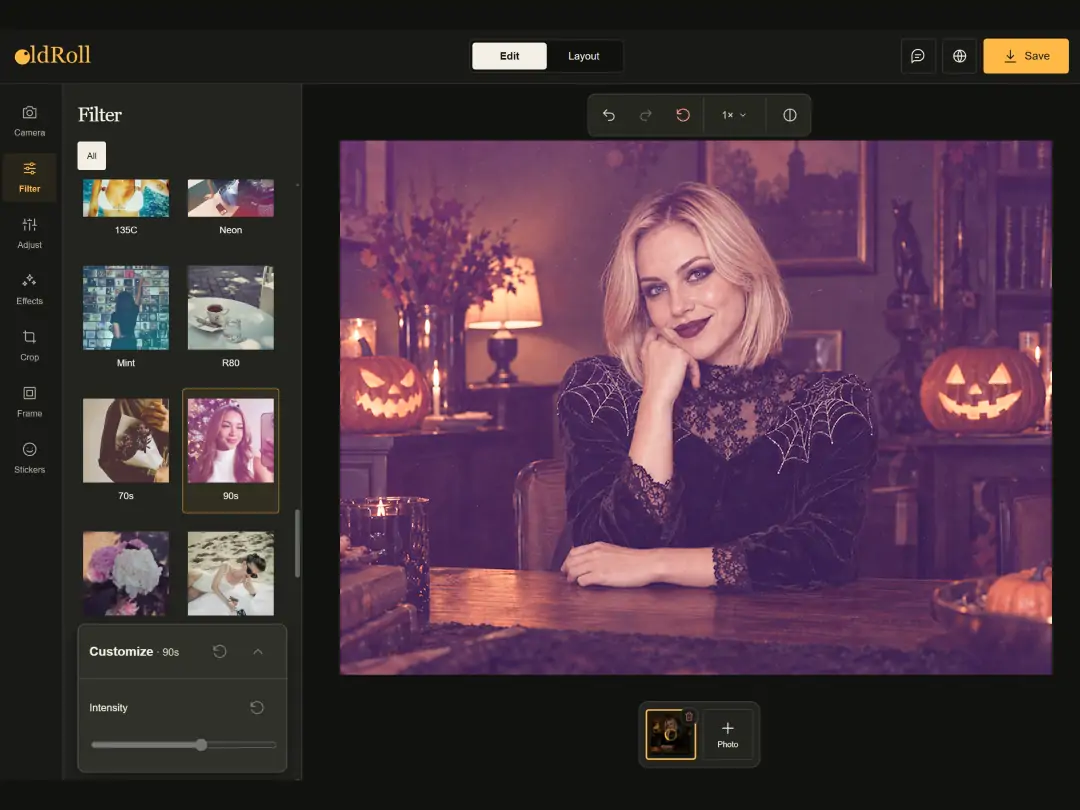Save the edited photo
This screenshot has width=1080, height=810.
(x=1026, y=56)
